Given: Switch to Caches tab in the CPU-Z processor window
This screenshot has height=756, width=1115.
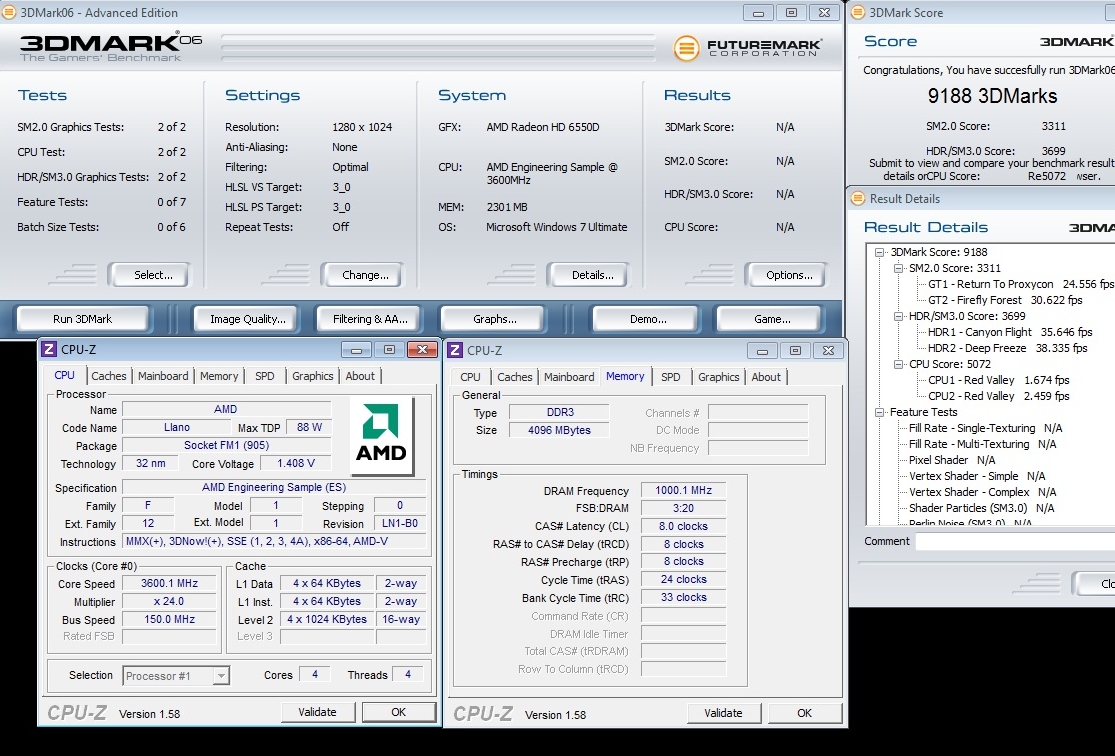Looking at the screenshot, I should (x=109, y=376).
